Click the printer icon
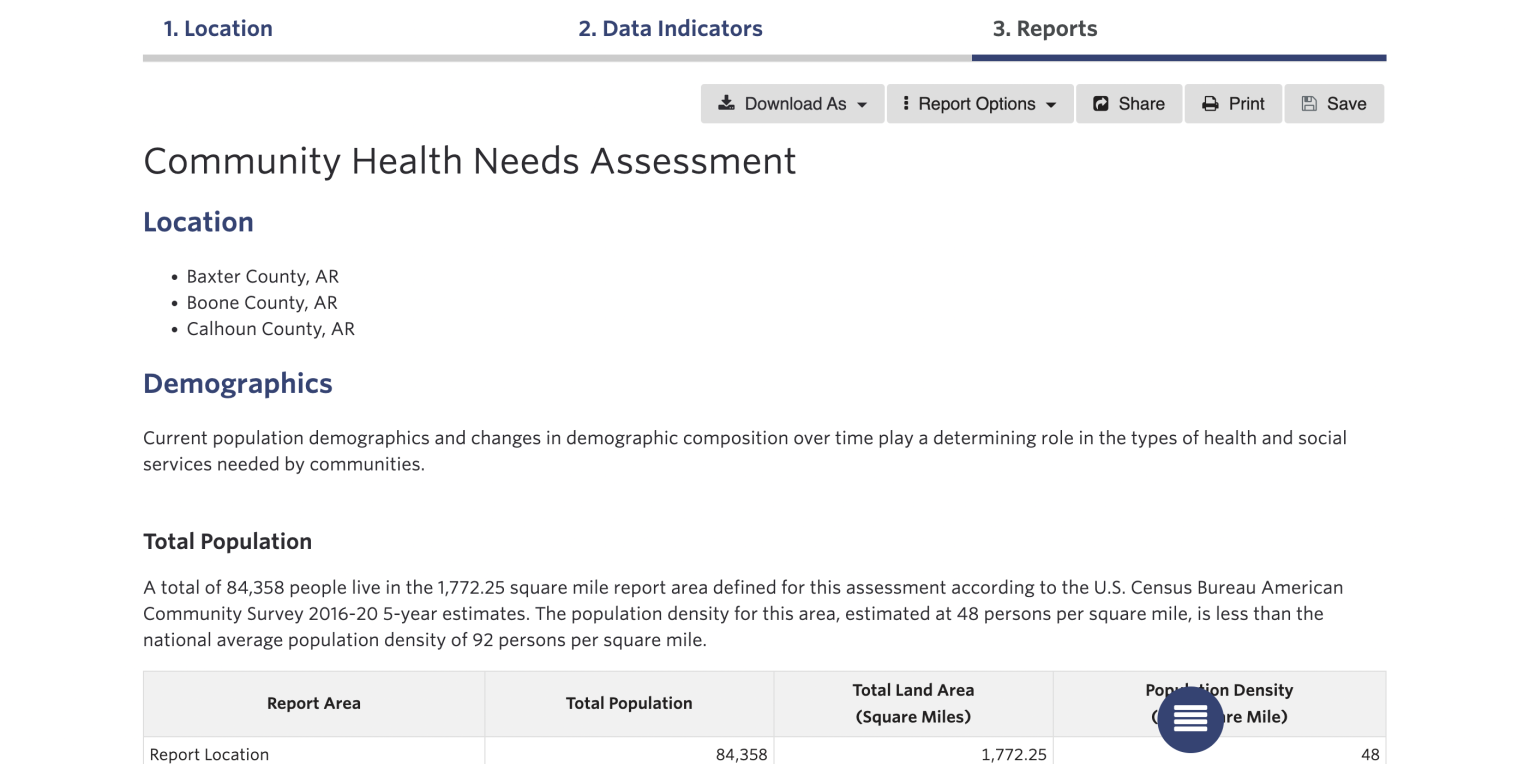Screen dimensions: 1536x764 tap(1210, 104)
